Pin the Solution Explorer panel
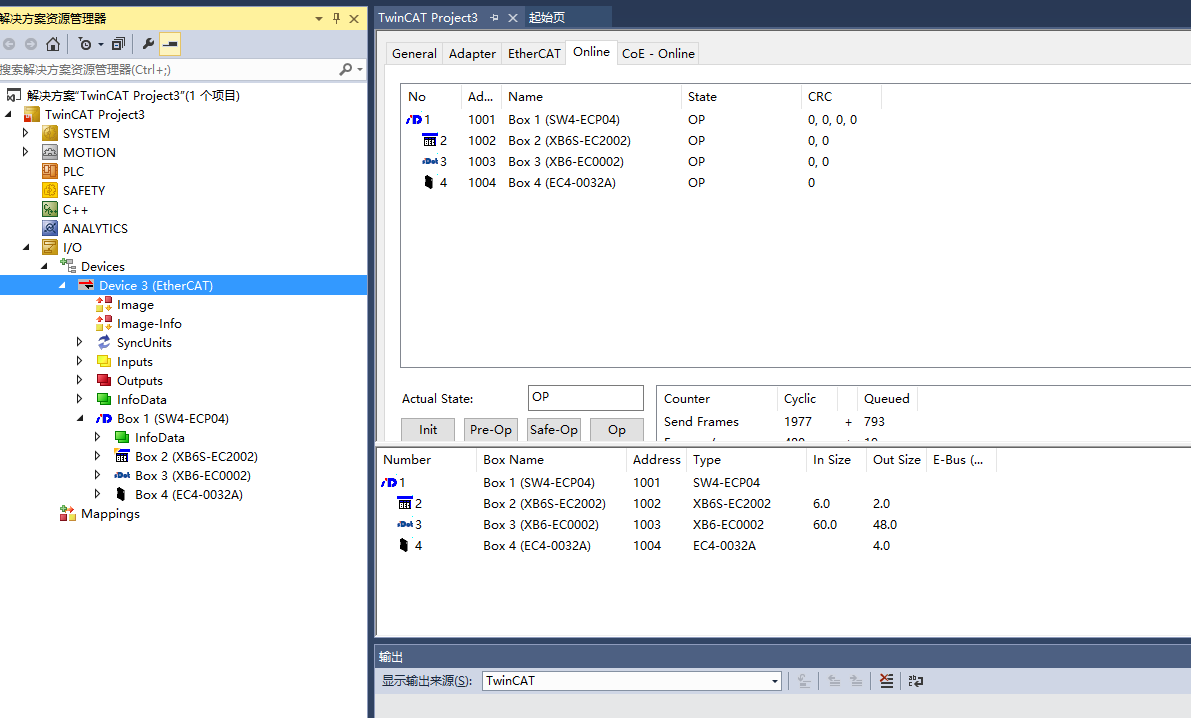The width and height of the screenshot is (1191, 718). (336, 18)
